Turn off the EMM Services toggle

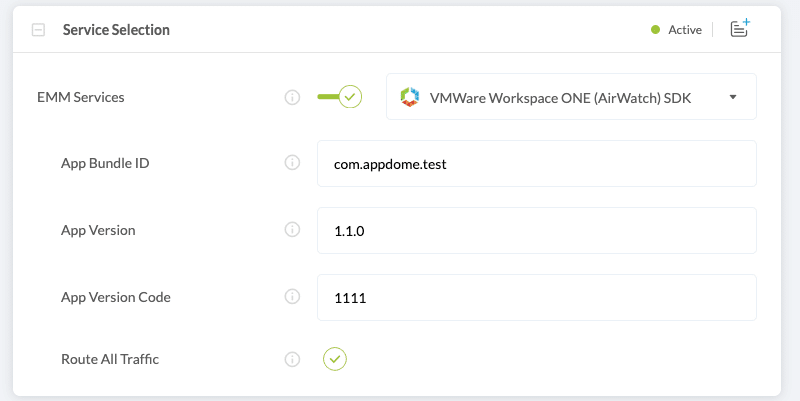(339, 97)
